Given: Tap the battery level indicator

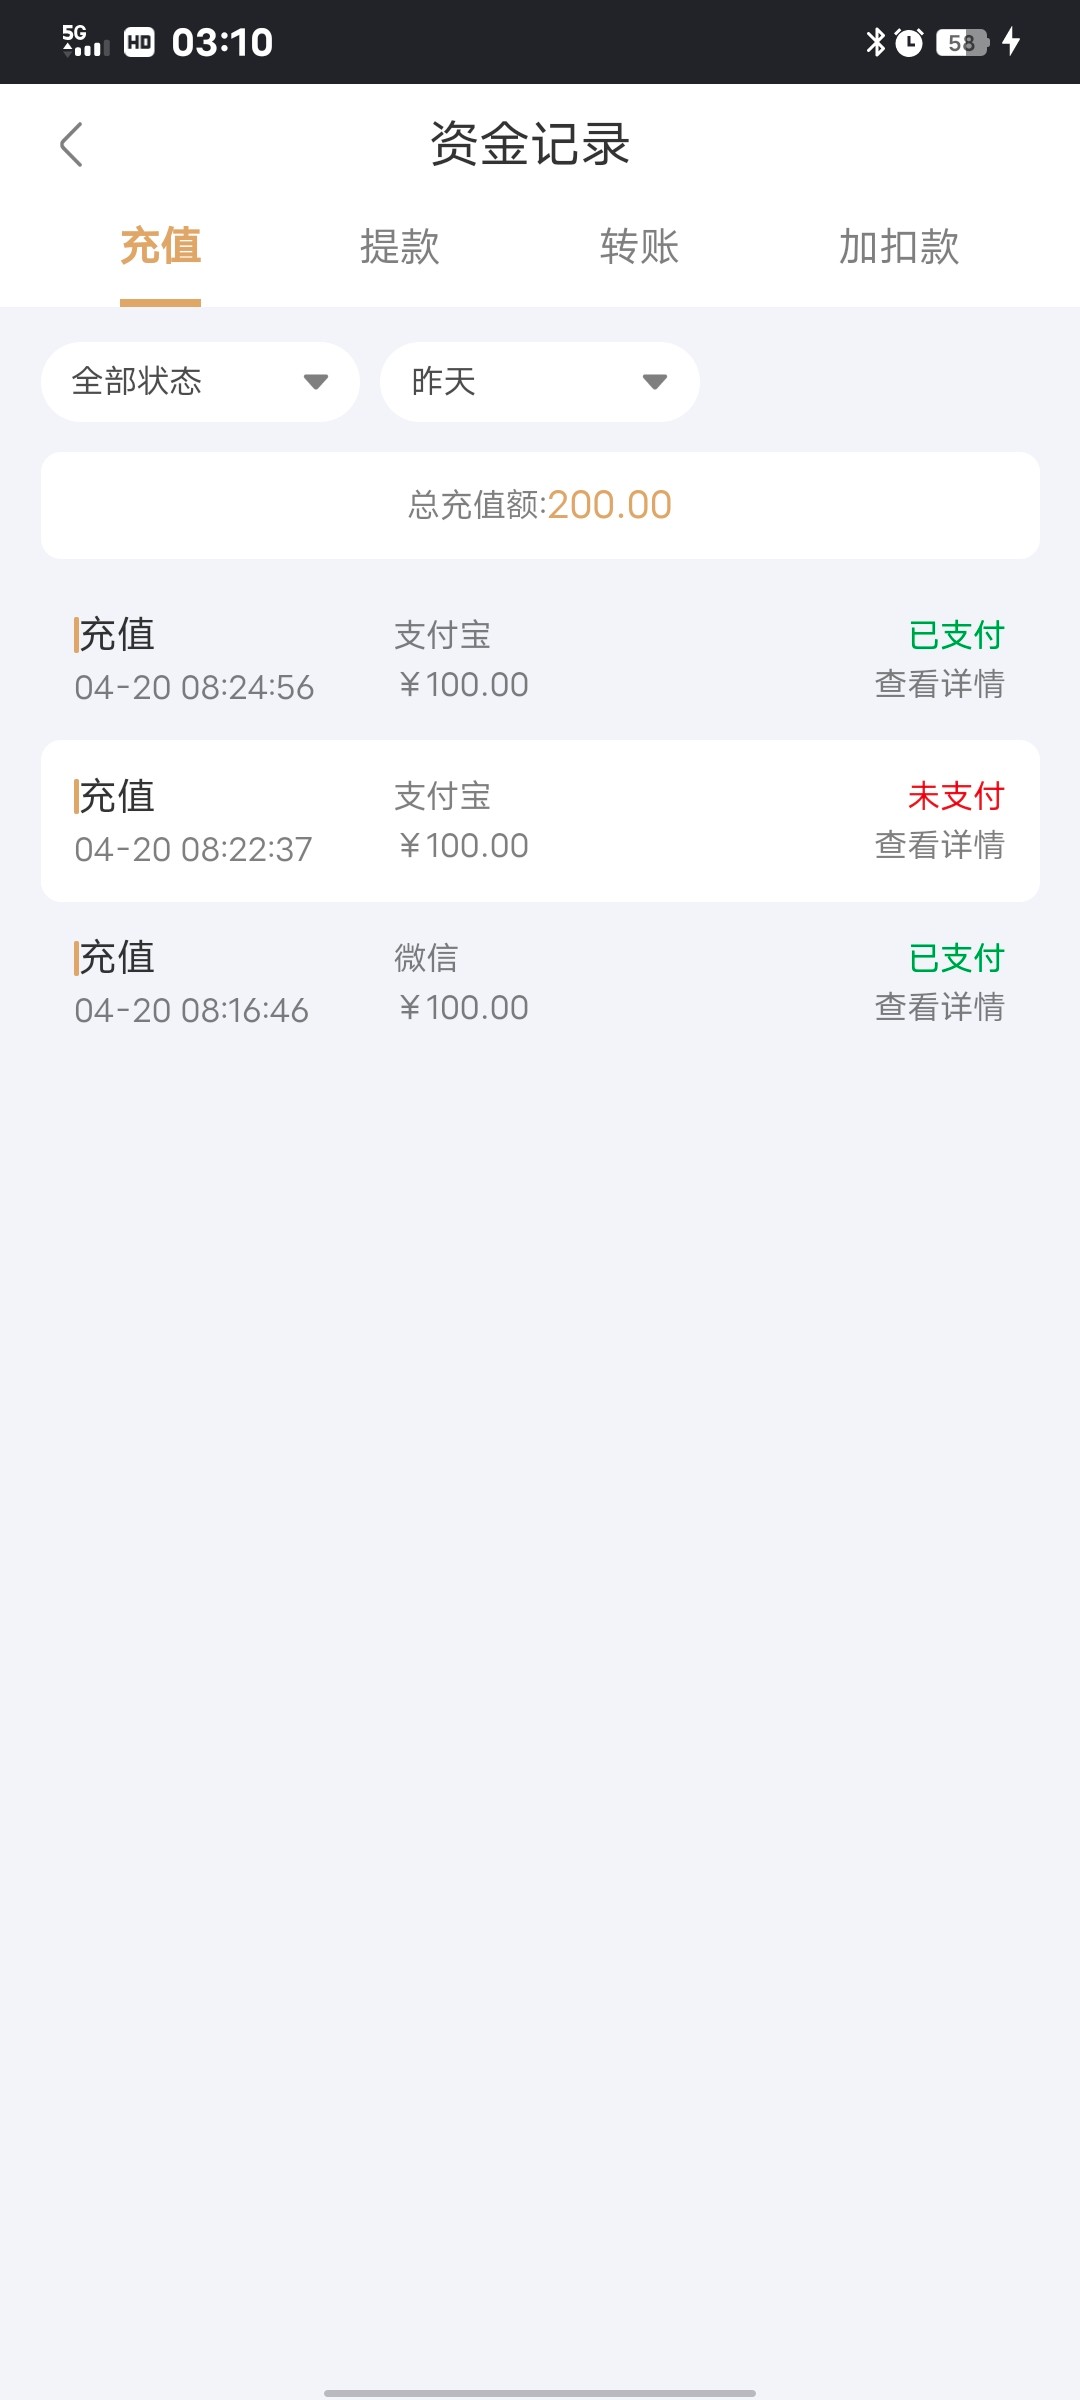Looking at the screenshot, I should tap(962, 42).
